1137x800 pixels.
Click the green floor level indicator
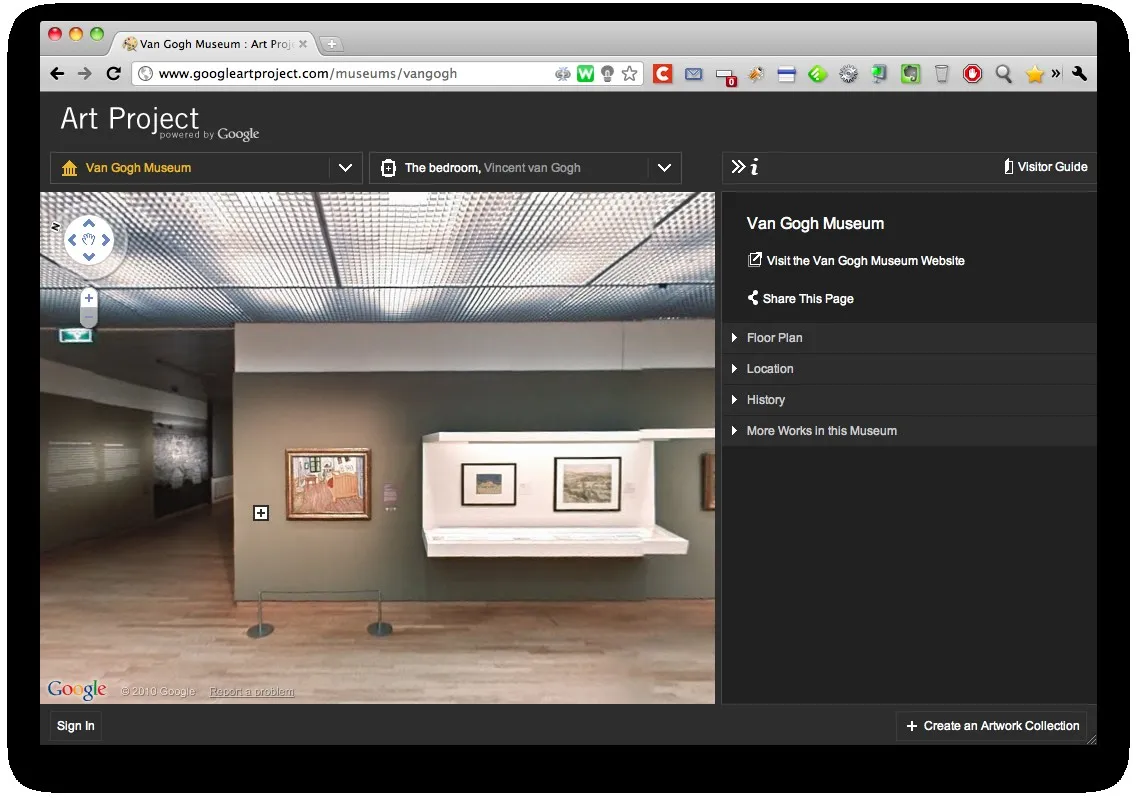point(76,336)
